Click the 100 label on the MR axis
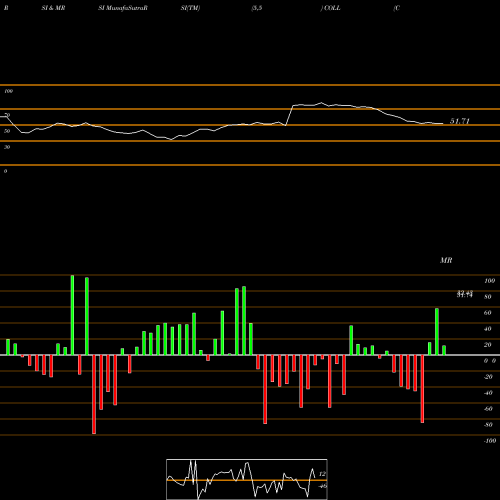Screen dimensions: 500x500 pyautogui.click(x=490, y=281)
